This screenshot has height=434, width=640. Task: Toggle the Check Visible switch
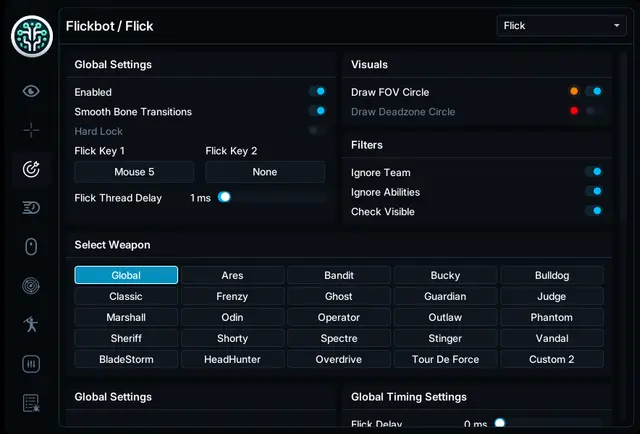(x=594, y=211)
